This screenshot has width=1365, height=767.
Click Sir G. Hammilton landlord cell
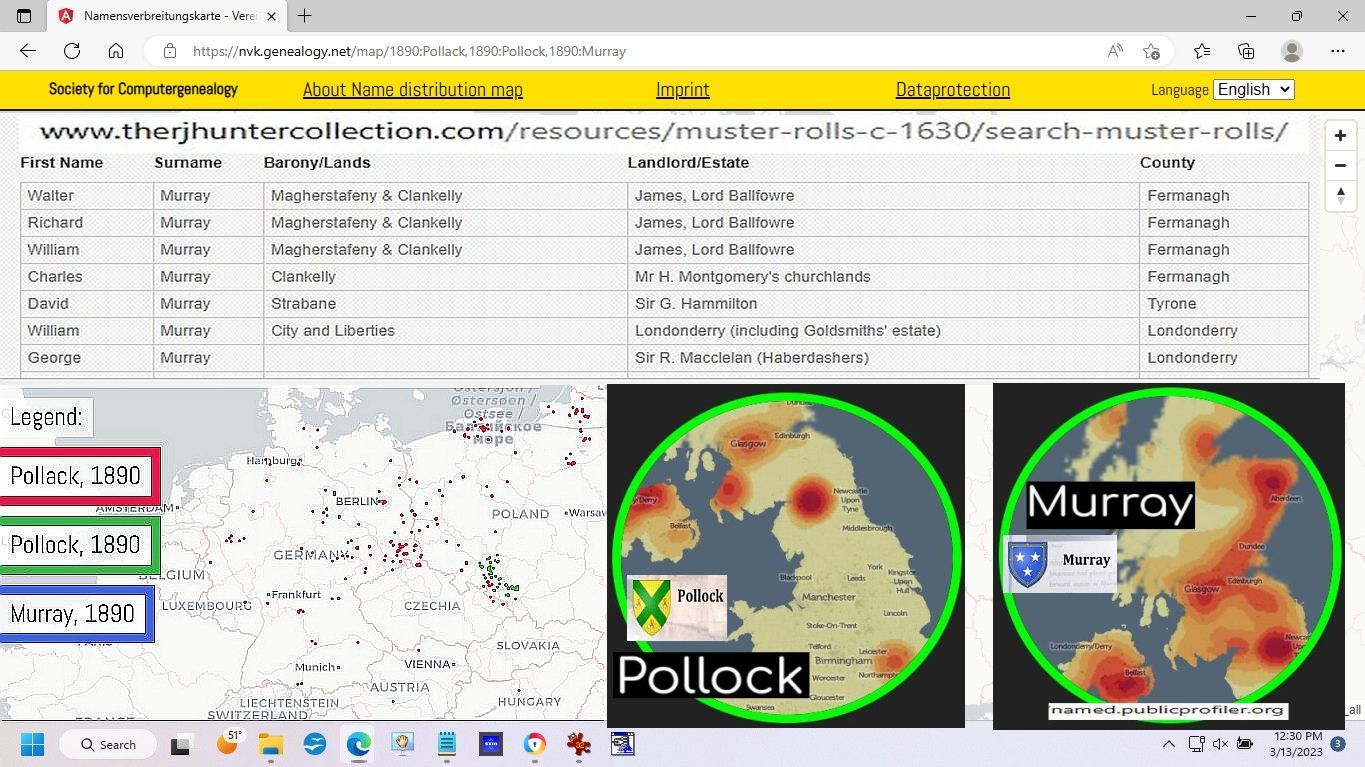pyautogui.click(x=884, y=304)
